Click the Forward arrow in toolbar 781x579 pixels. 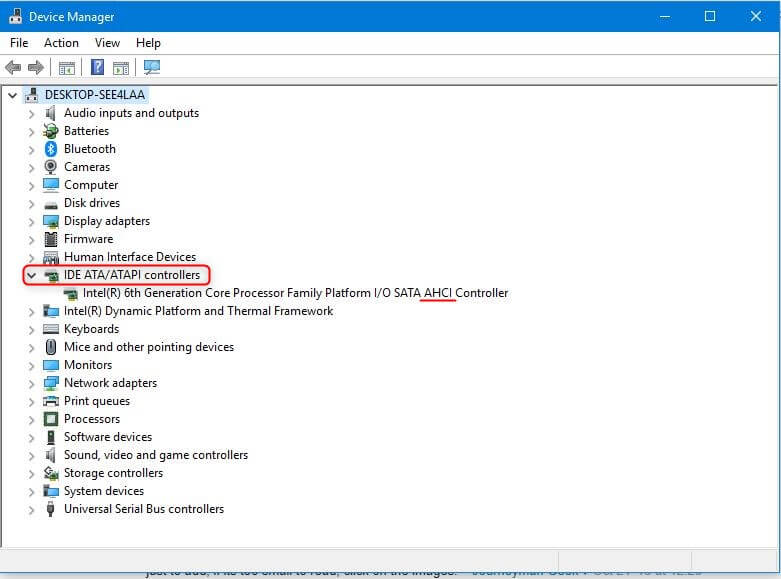[36, 68]
